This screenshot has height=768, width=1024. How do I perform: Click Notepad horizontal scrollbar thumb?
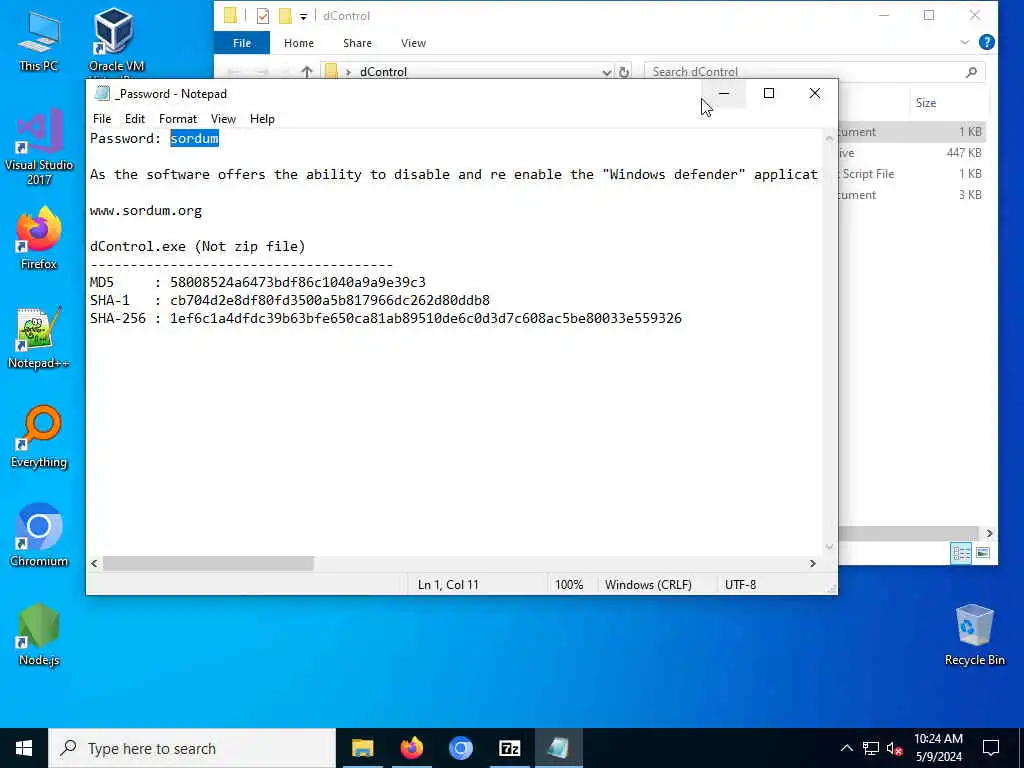(x=208, y=563)
